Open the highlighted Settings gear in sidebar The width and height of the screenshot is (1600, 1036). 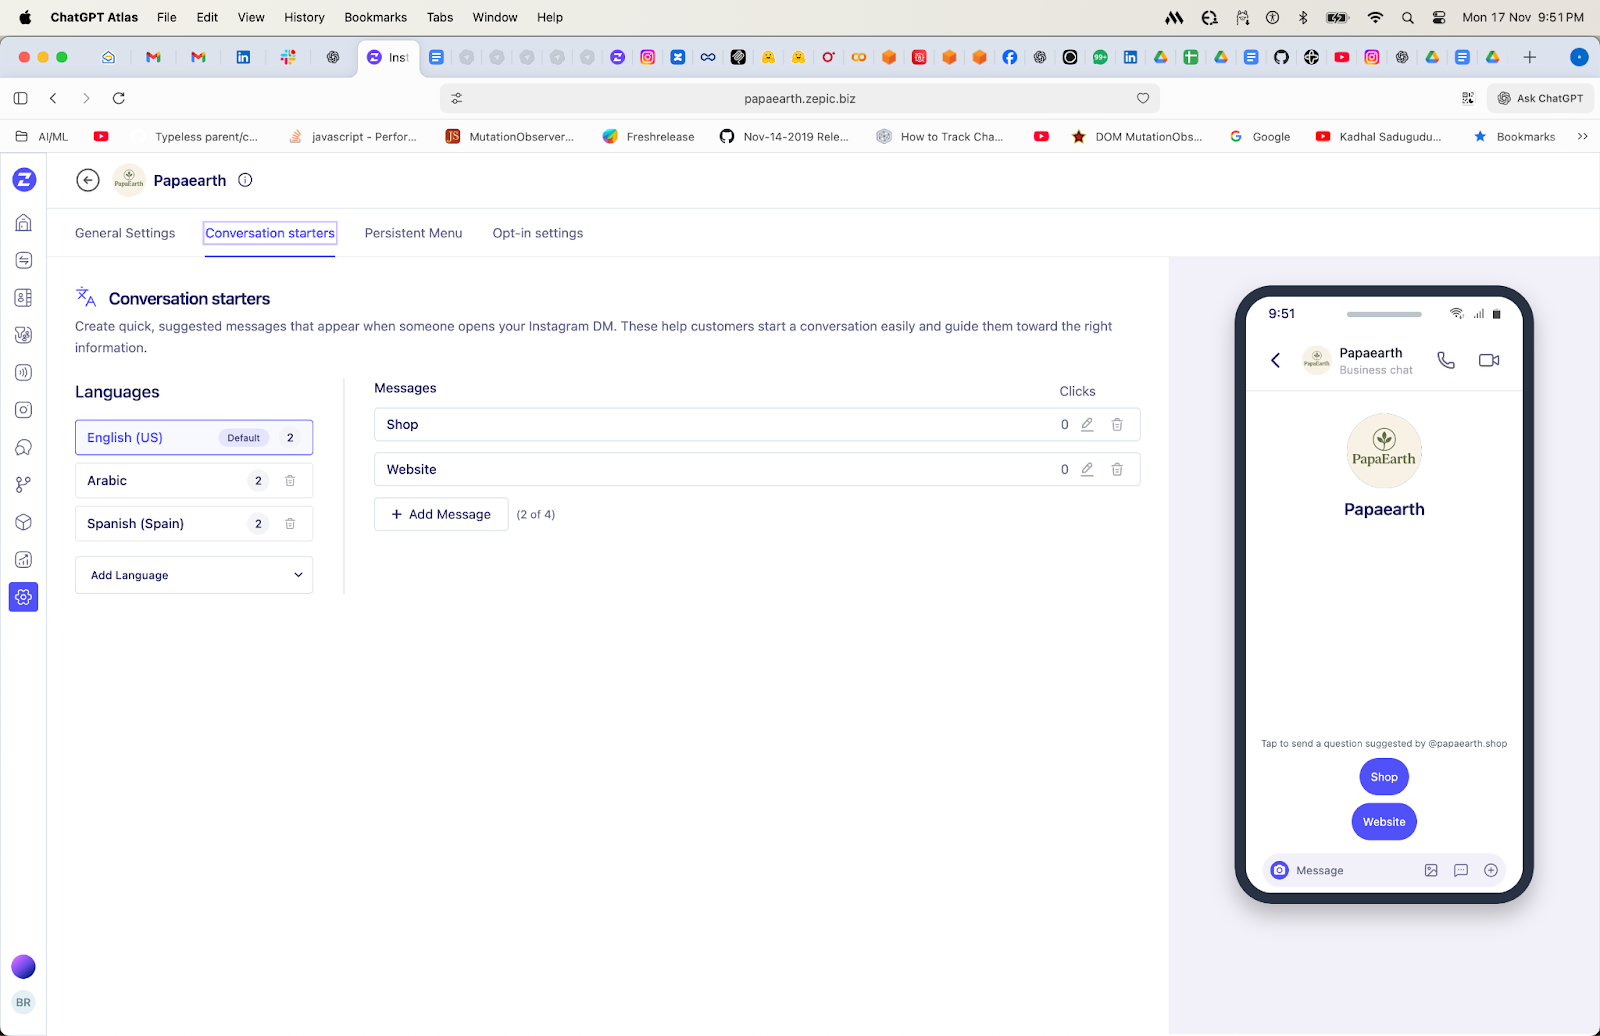click(x=24, y=597)
